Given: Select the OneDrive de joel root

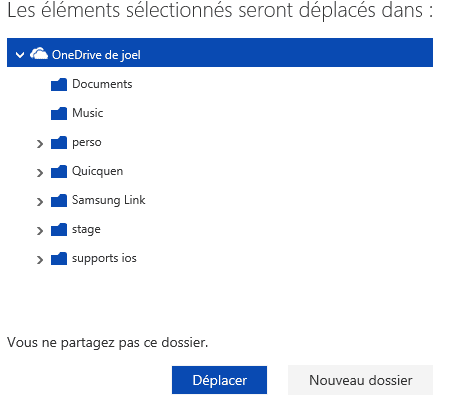Looking at the screenshot, I should click(x=220, y=53).
